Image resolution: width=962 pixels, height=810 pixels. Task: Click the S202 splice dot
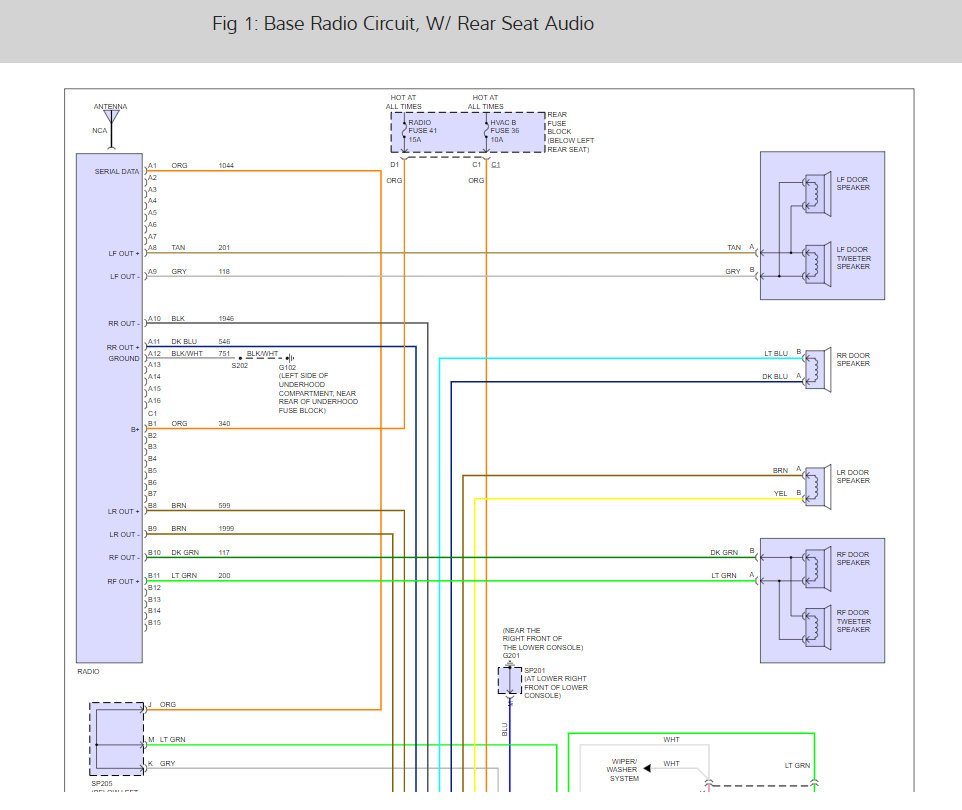(x=240, y=358)
